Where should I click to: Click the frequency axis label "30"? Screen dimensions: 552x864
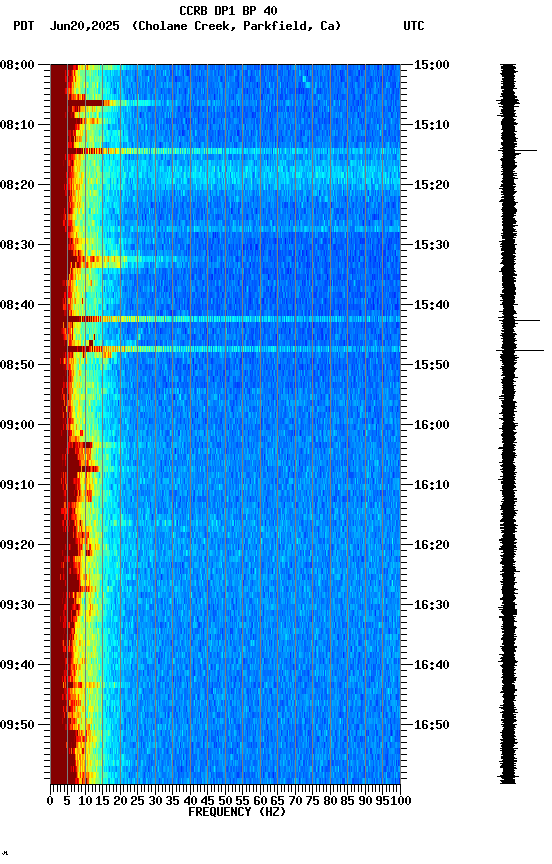tap(155, 801)
